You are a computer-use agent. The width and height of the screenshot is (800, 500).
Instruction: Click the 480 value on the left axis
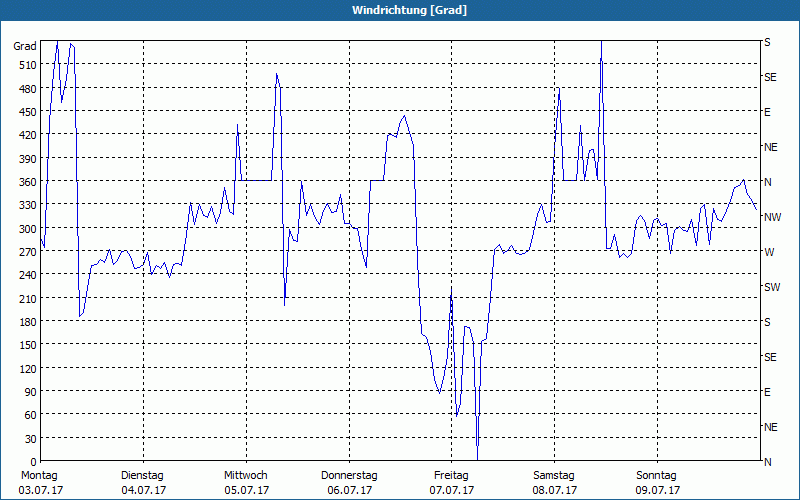pos(28,89)
